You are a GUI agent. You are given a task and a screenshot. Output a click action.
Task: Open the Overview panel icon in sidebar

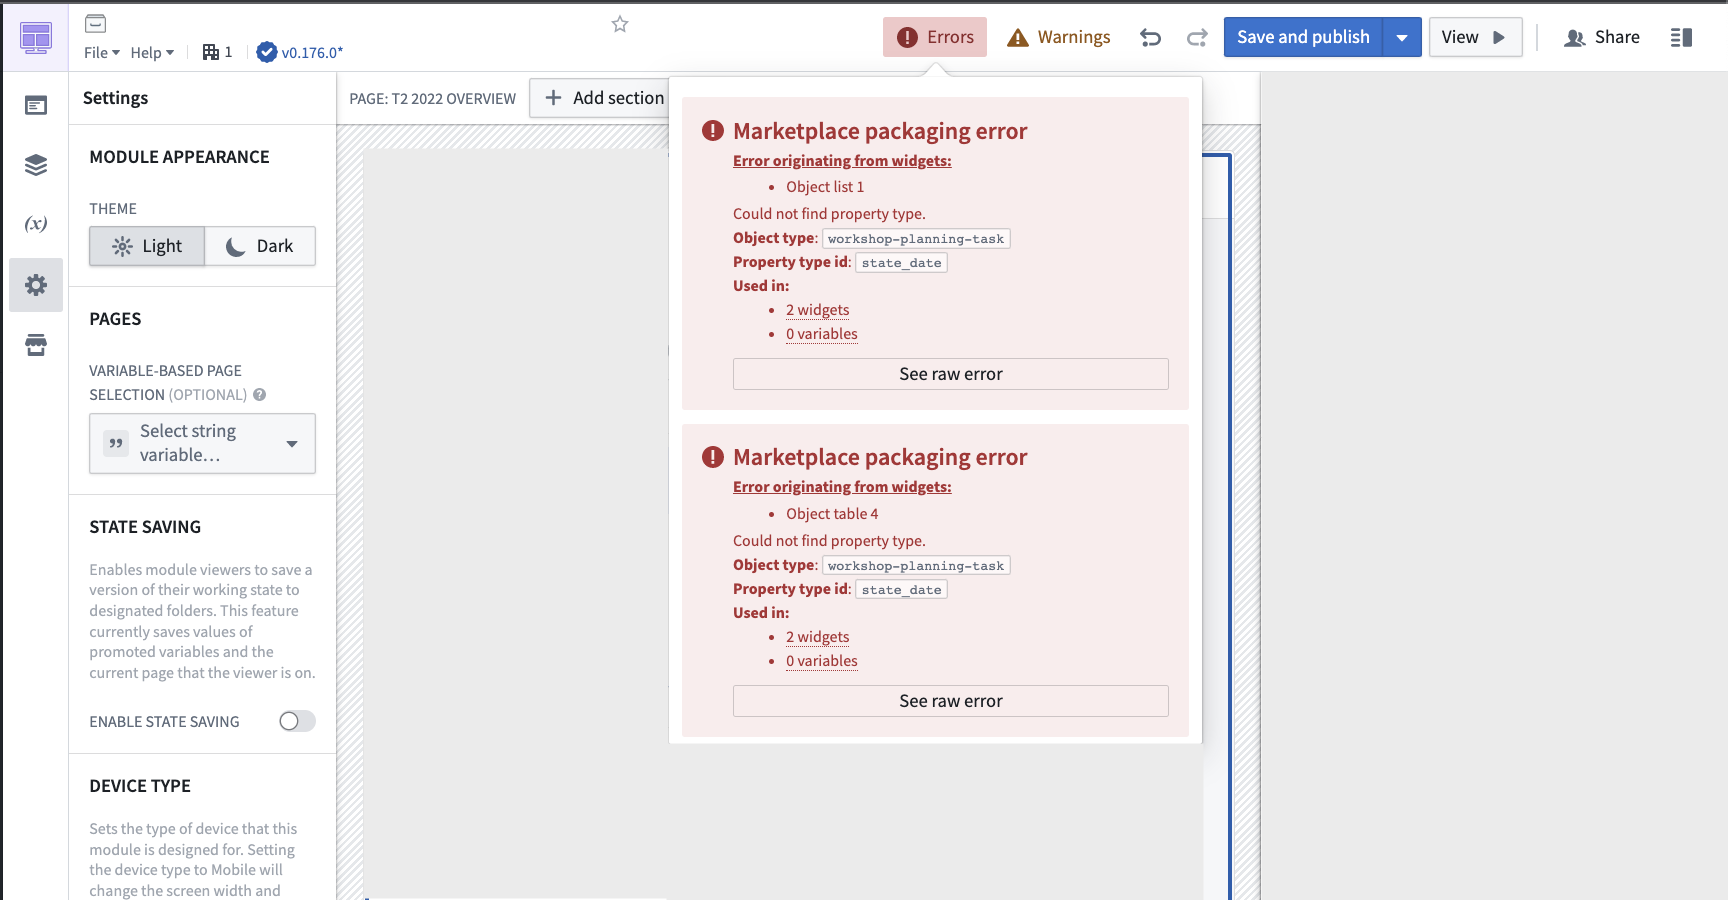[x=36, y=105]
